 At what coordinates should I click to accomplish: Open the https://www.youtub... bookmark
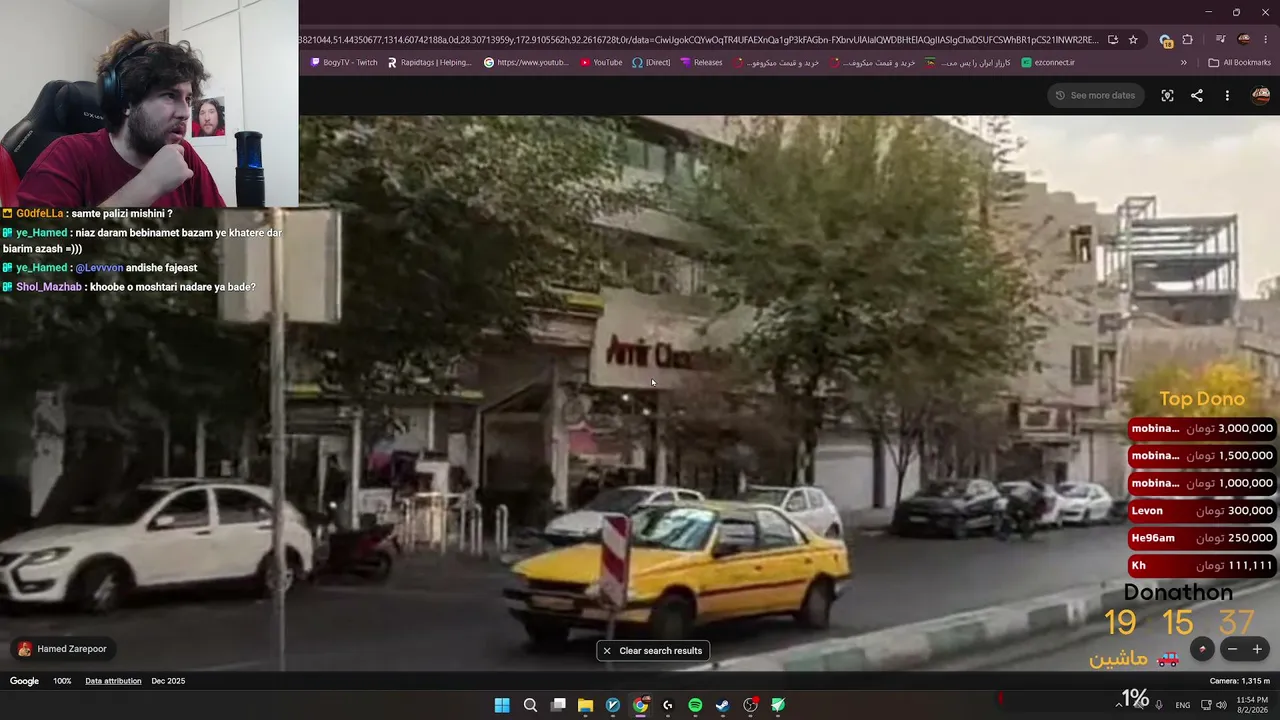click(x=526, y=62)
